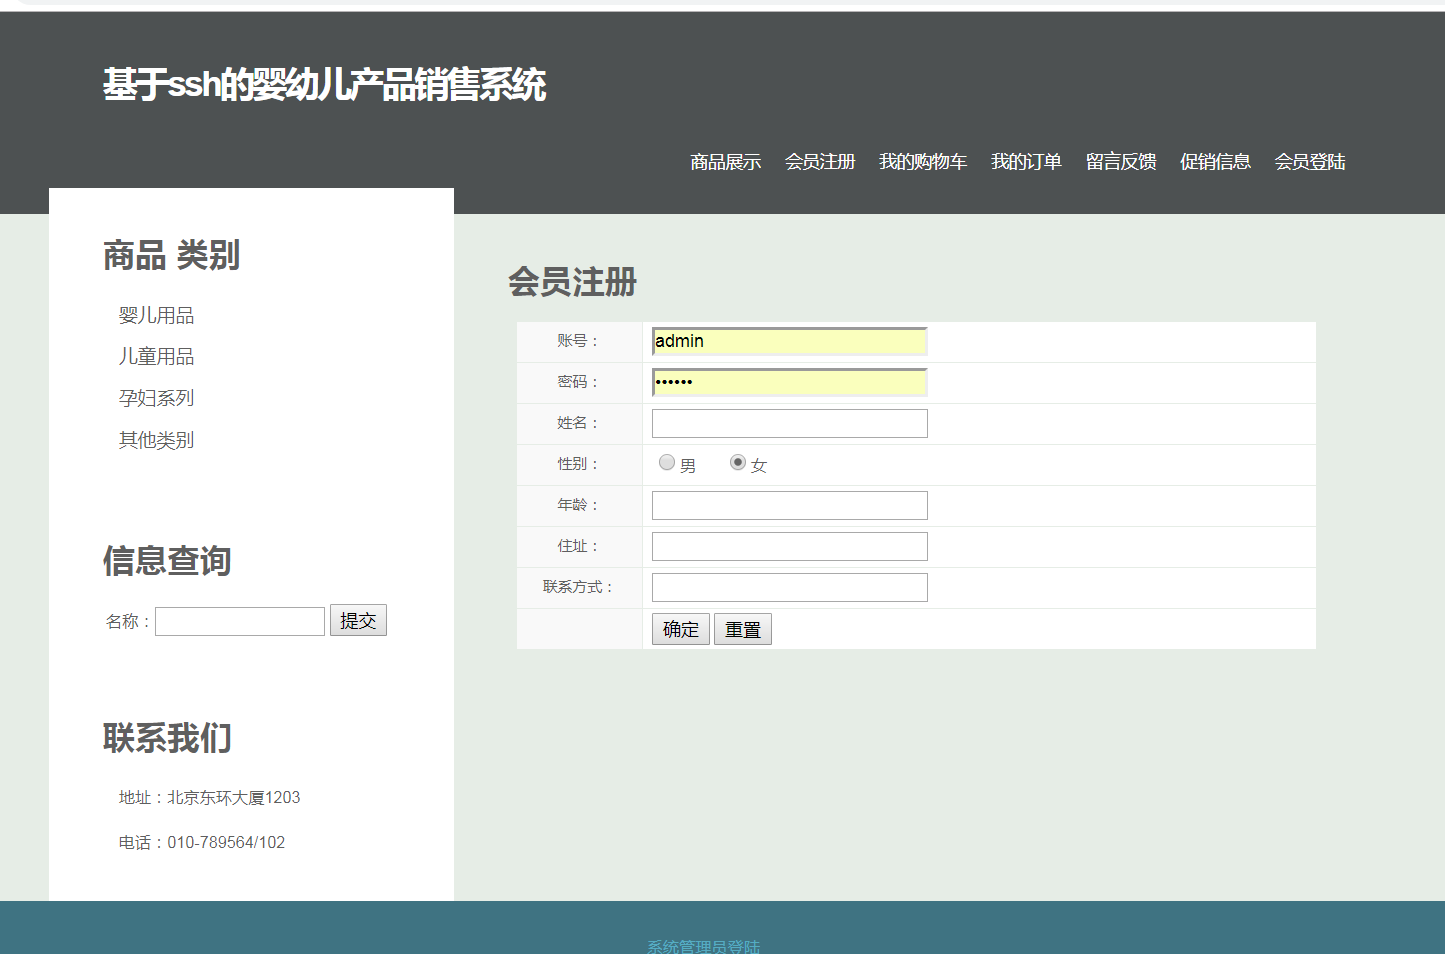Select 婴儿用品 category

click(157, 316)
